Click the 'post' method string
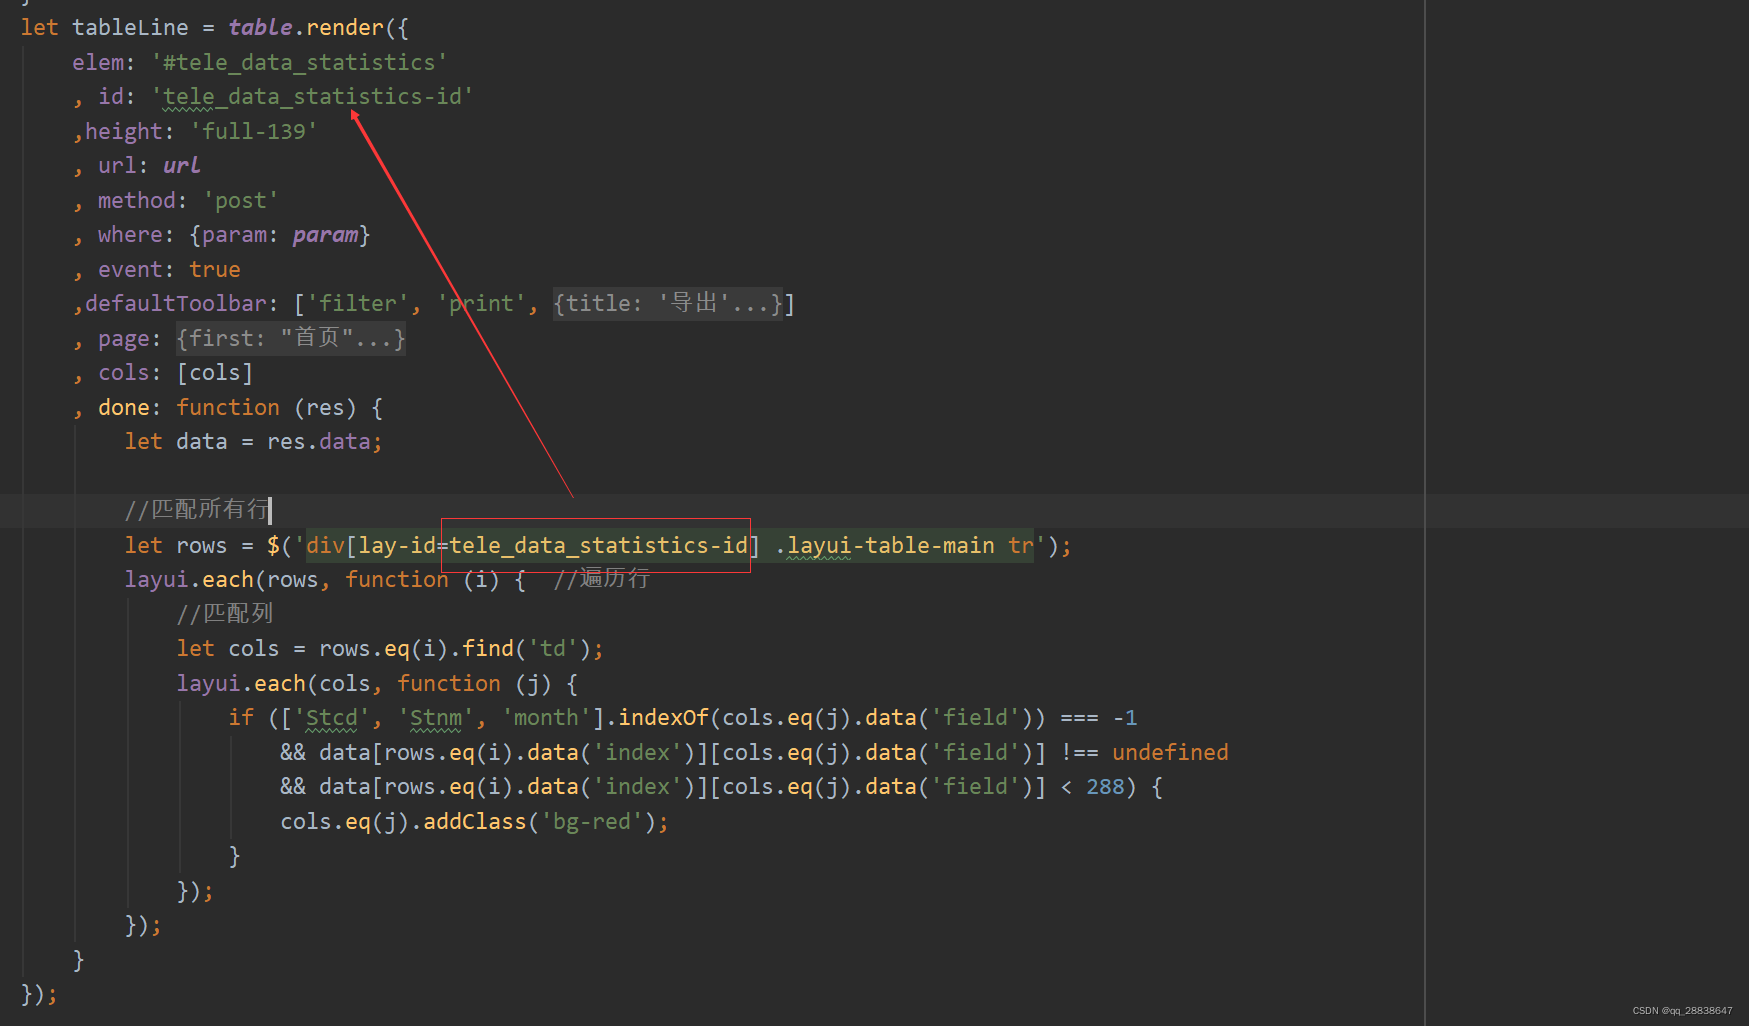The image size is (1749, 1026). coord(241,201)
